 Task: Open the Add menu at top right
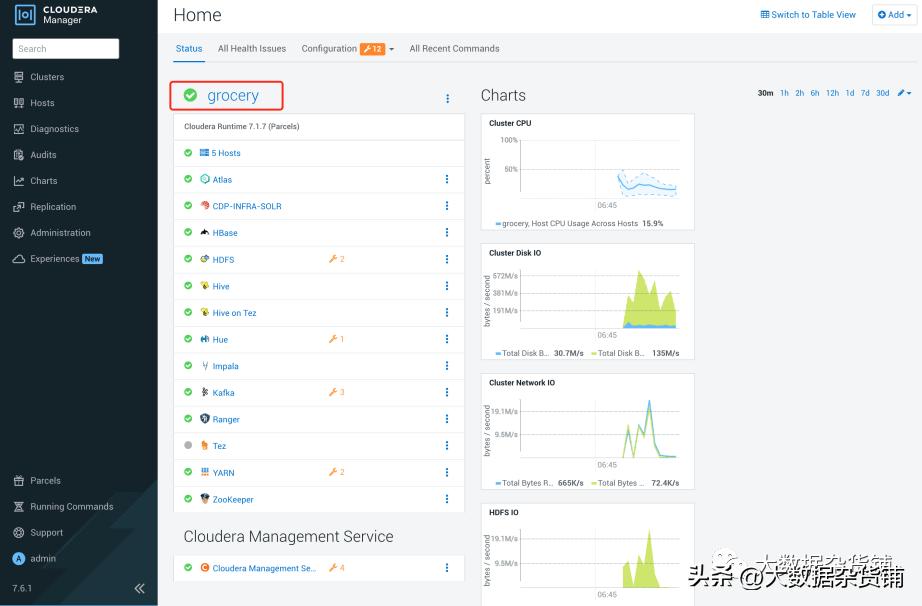893,14
